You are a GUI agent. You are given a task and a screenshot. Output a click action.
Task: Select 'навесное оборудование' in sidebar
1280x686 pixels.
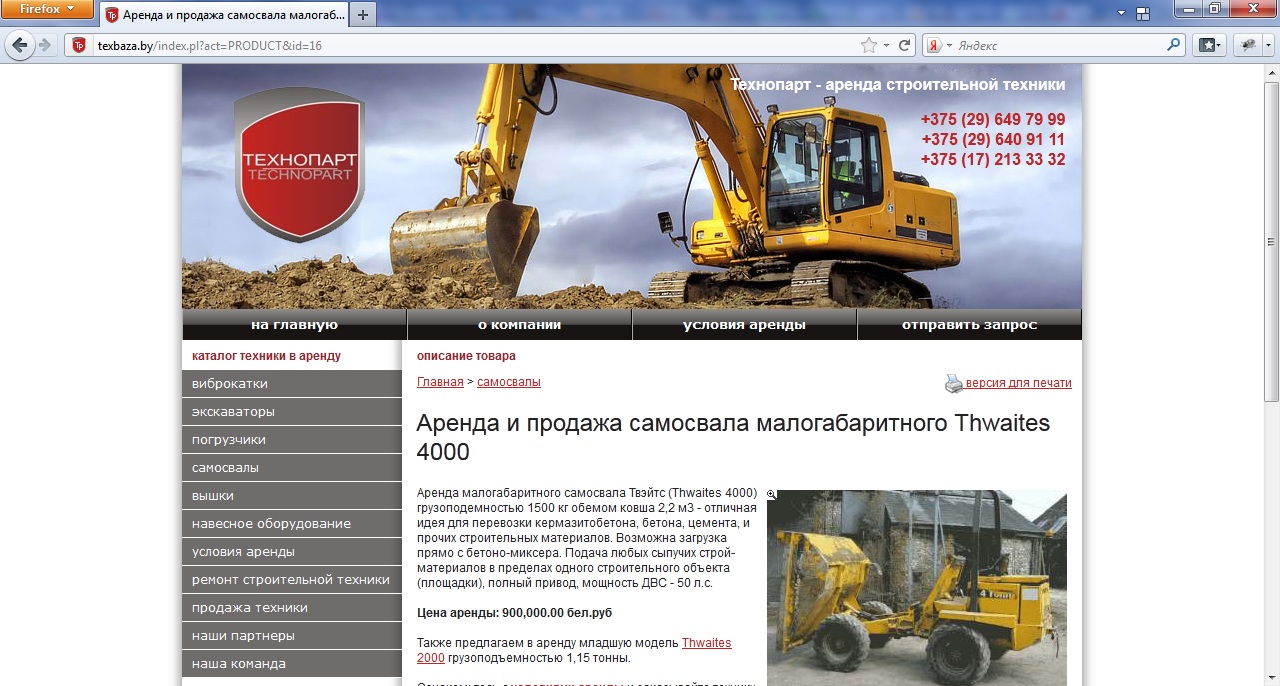[292, 524]
